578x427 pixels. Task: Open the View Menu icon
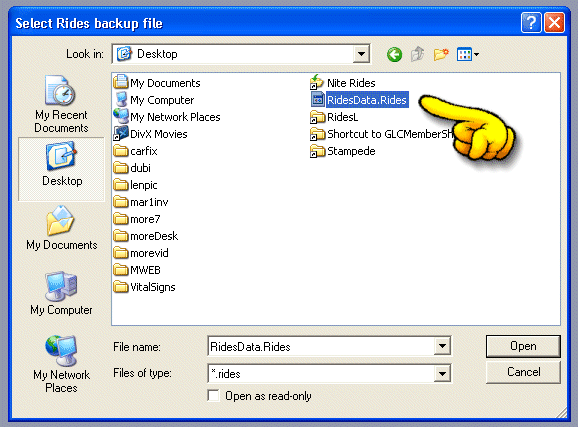click(x=468, y=55)
